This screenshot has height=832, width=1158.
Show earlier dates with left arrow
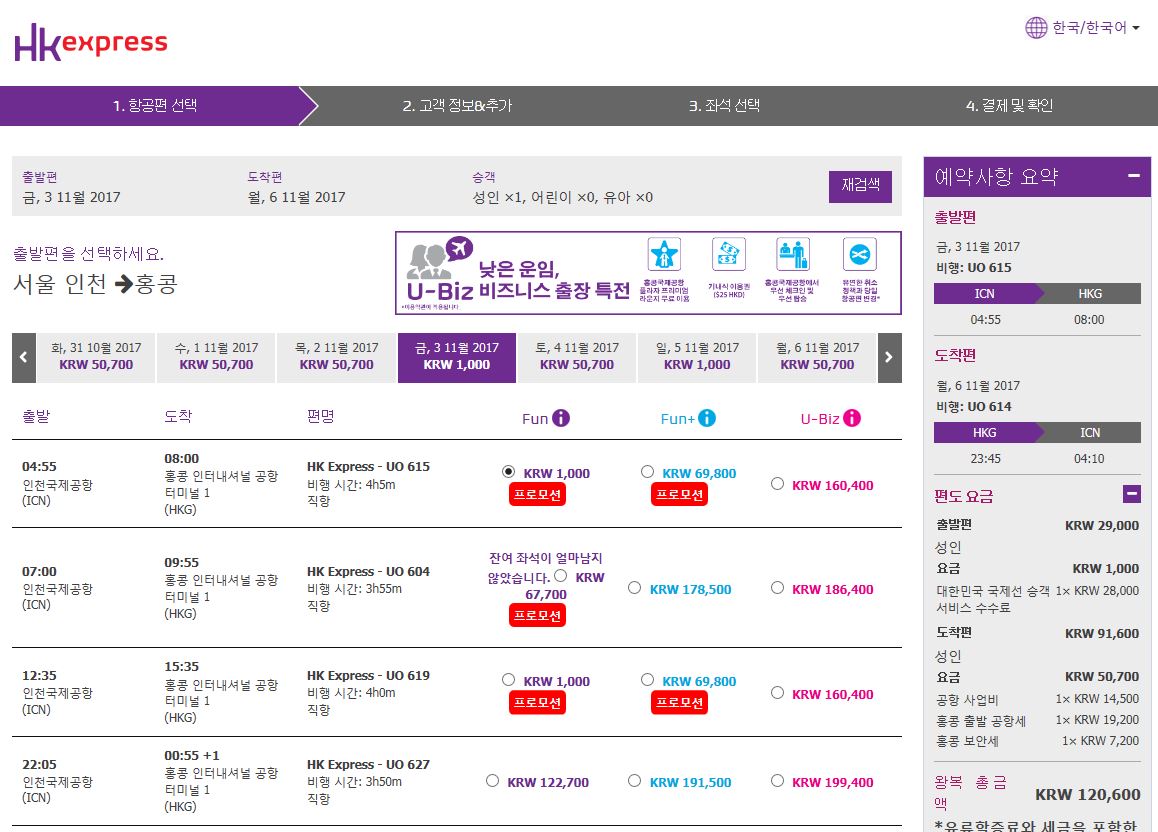(x=24, y=357)
